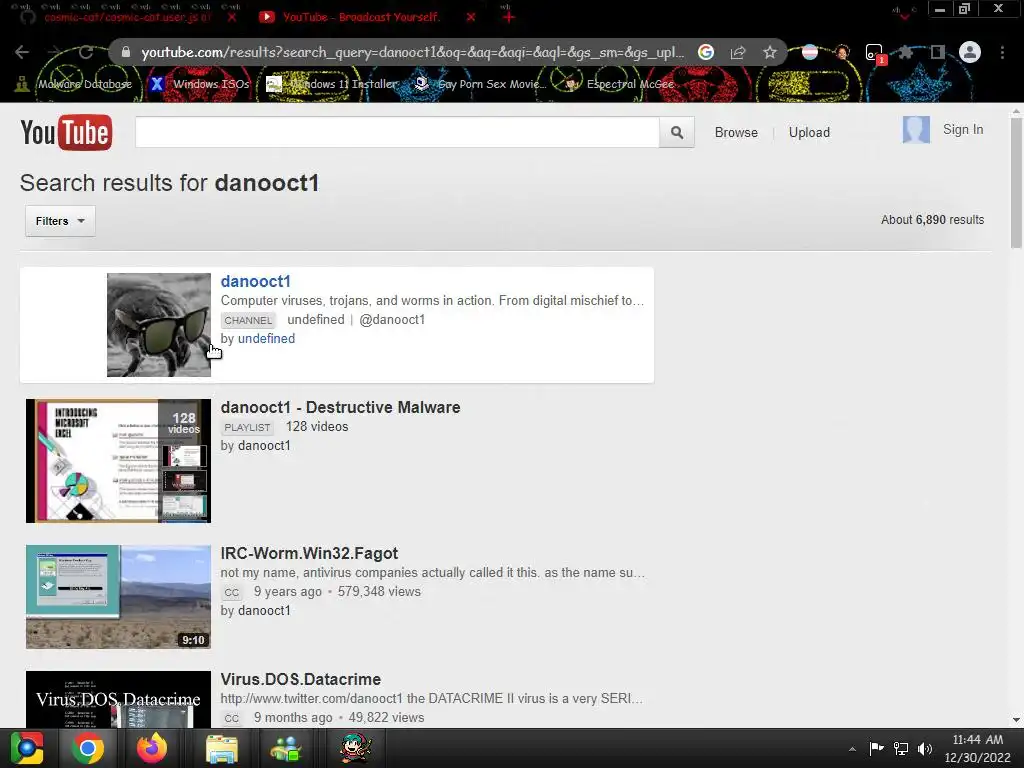Open Espectral McGee bookmark
The width and height of the screenshot is (1024, 768).
click(x=620, y=84)
